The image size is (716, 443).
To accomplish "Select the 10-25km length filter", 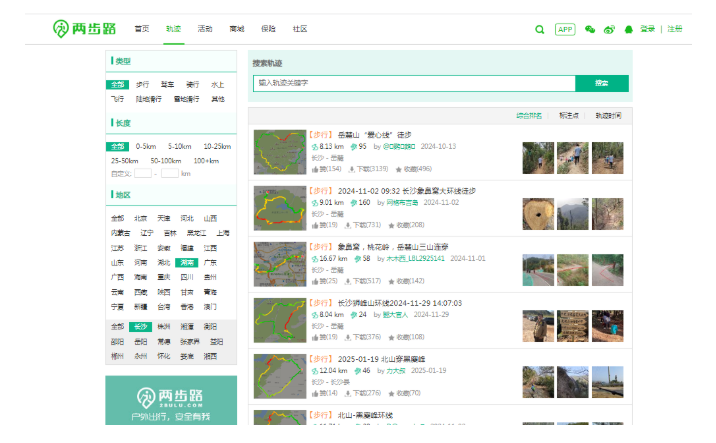I will [x=217, y=147].
